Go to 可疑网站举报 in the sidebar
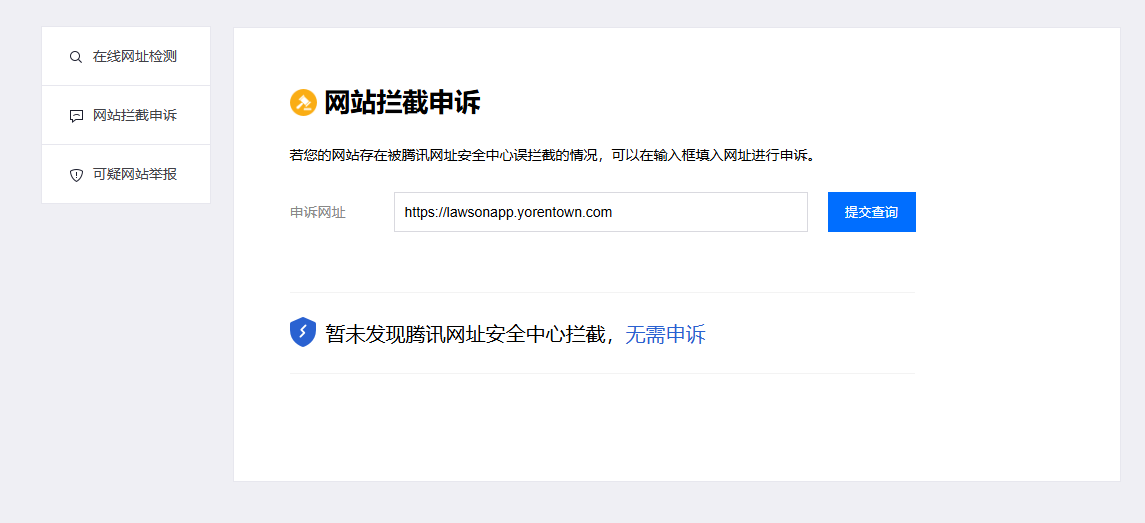The height and width of the screenshot is (523, 1145). coord(126,175)
